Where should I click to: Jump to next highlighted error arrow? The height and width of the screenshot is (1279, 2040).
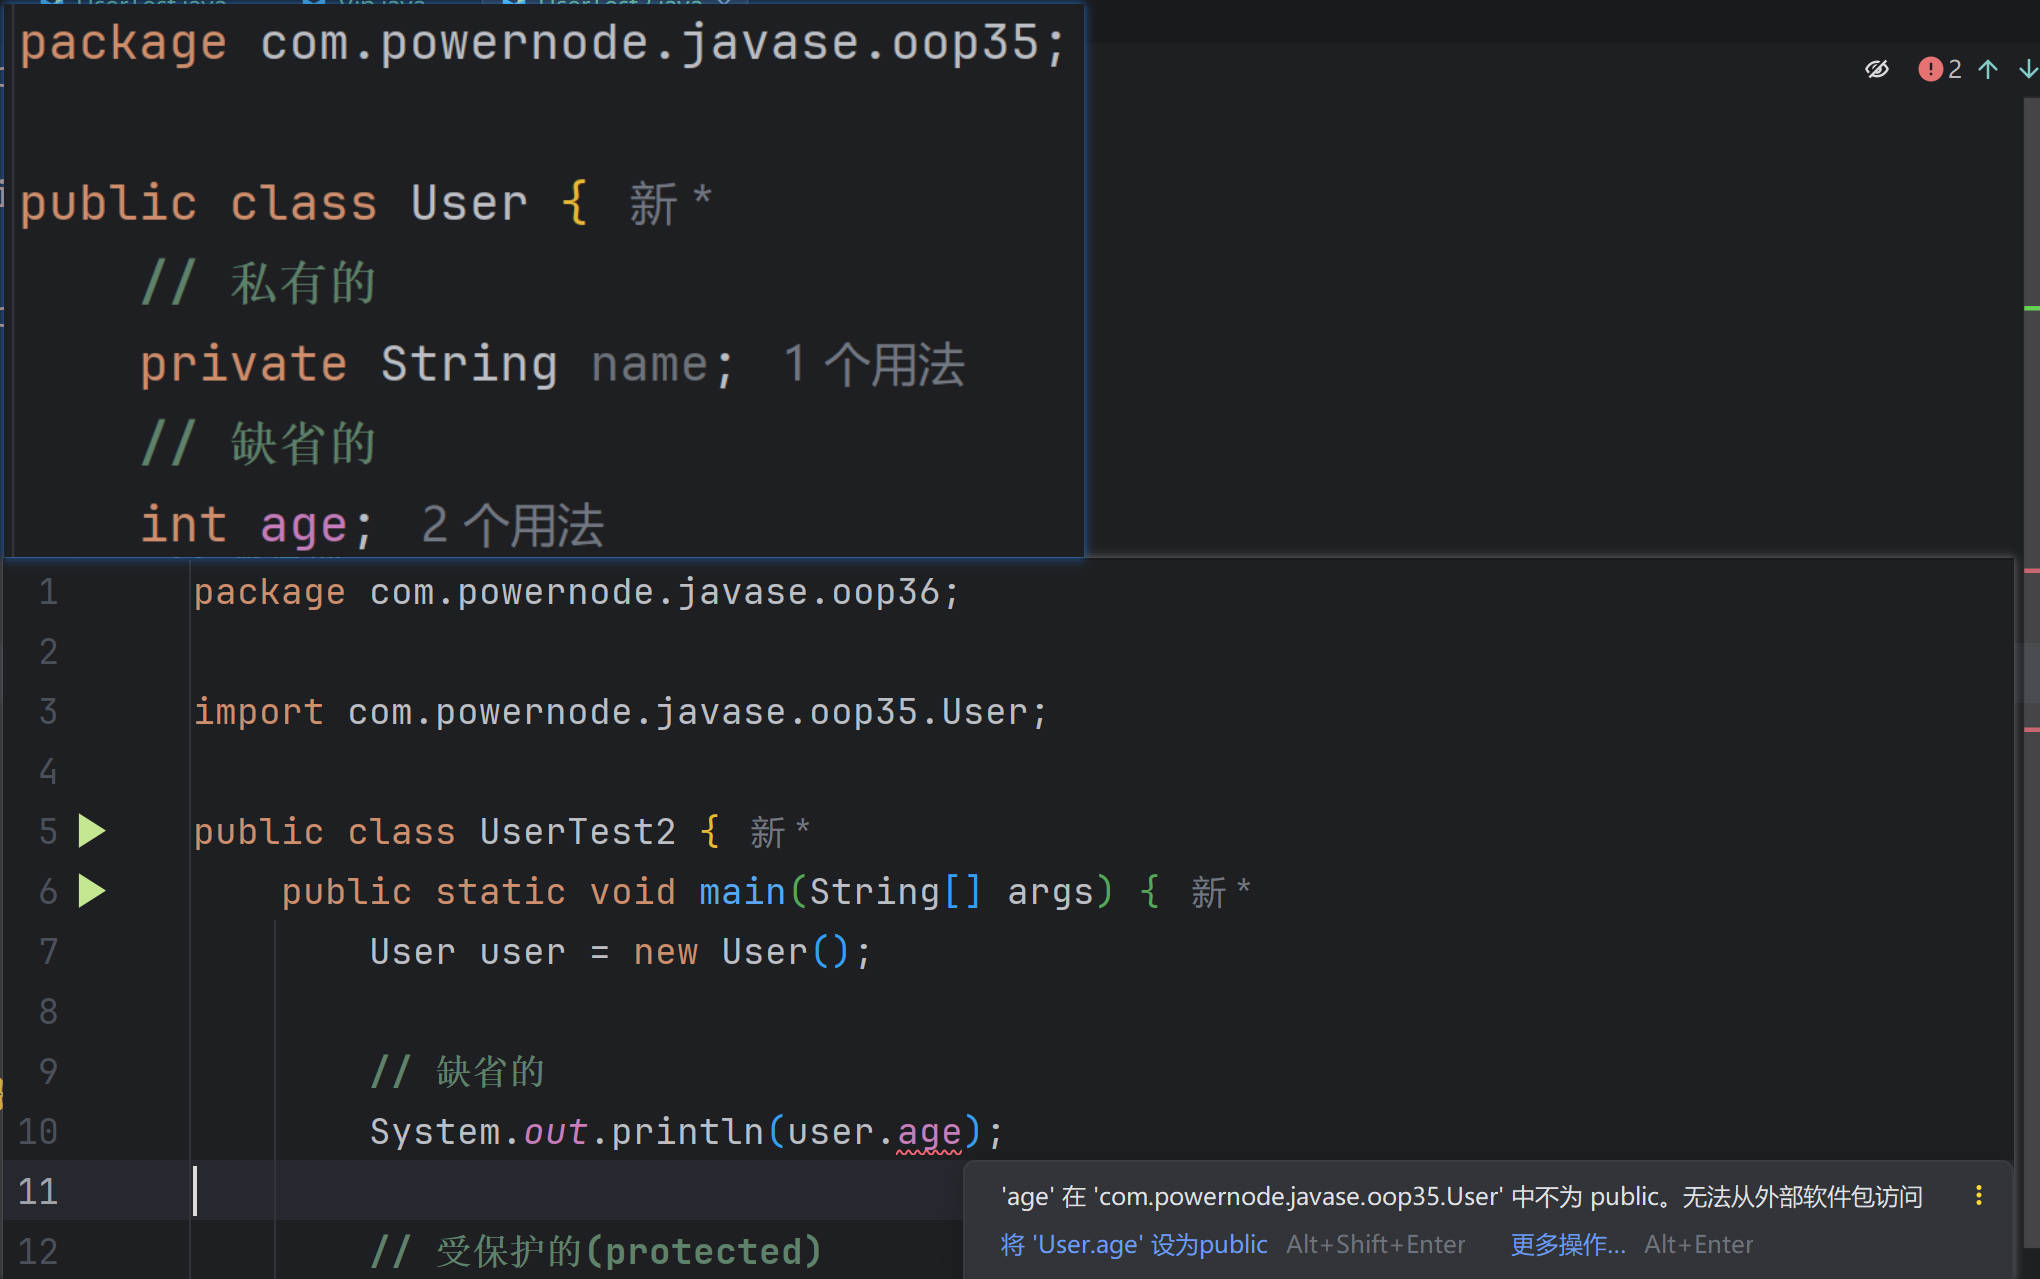(x=2027, y=69)
